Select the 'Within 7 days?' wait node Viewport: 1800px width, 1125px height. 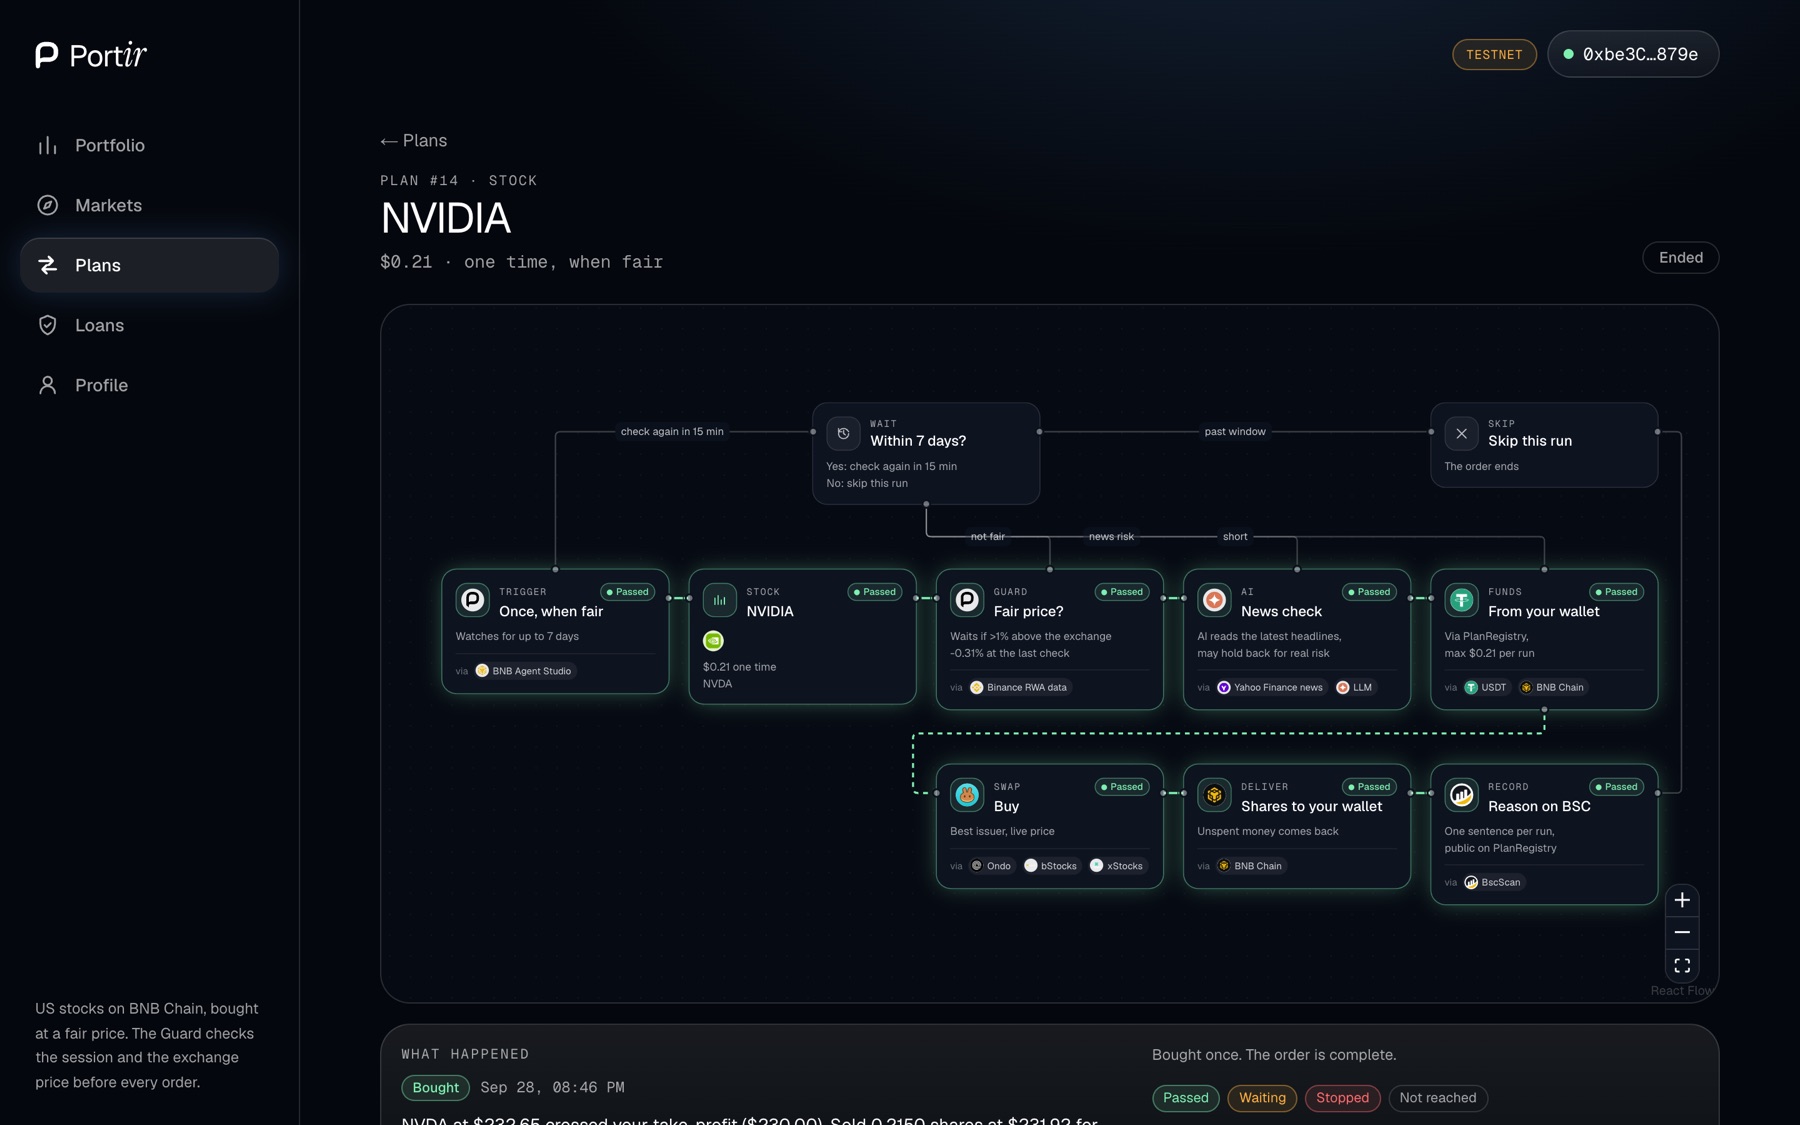pos(926,453)
